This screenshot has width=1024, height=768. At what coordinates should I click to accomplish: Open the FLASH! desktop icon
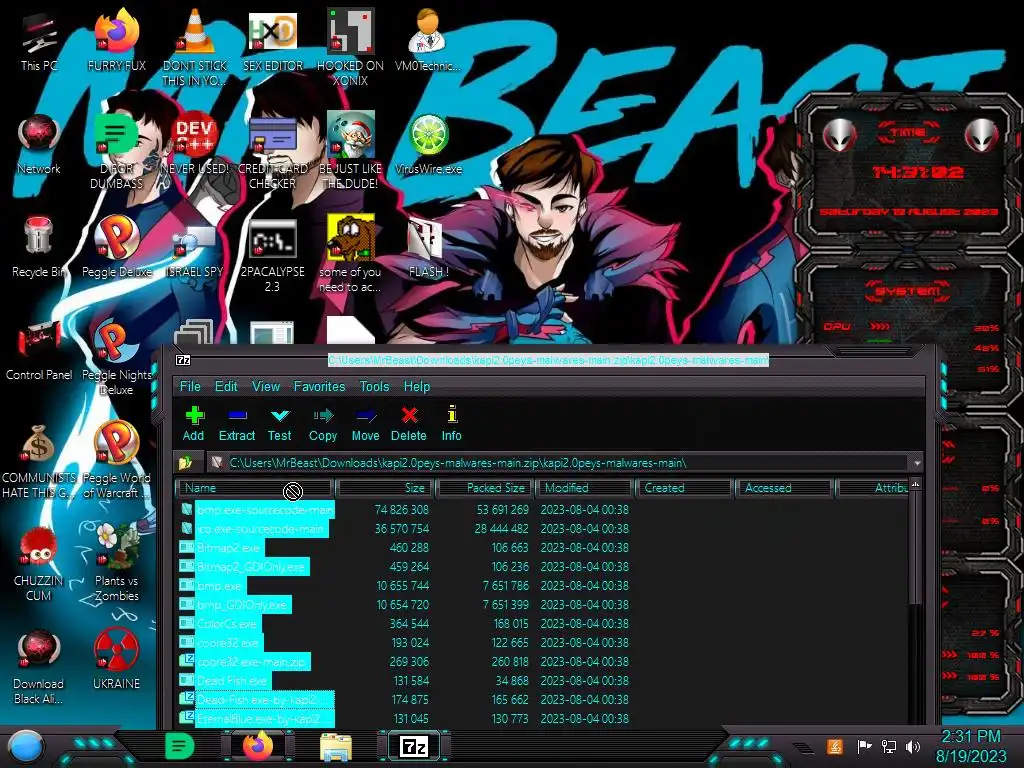coord(428,247)
